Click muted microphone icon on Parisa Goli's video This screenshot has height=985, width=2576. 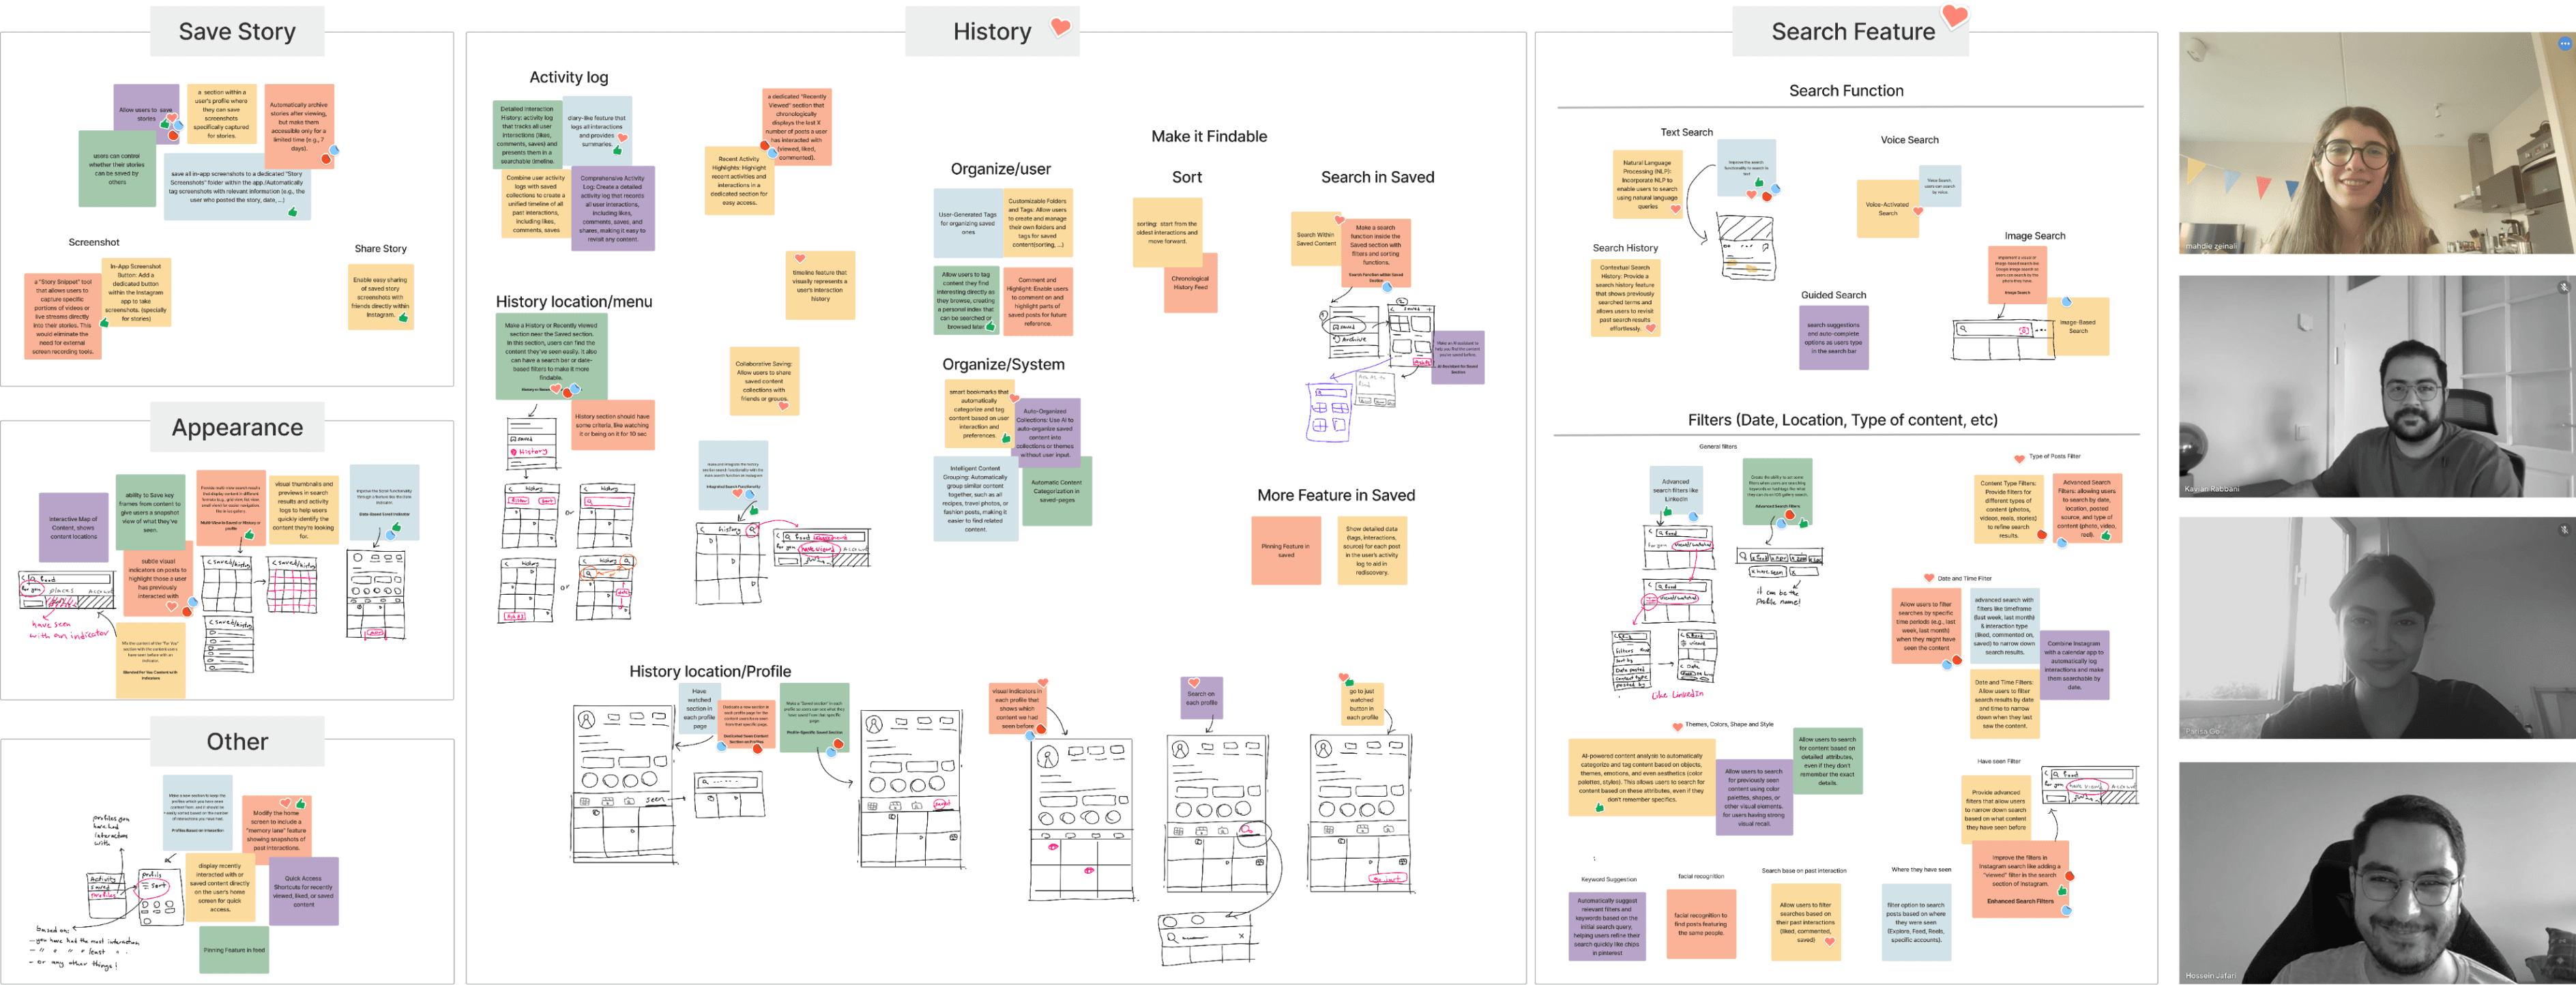pos(2564,530)
